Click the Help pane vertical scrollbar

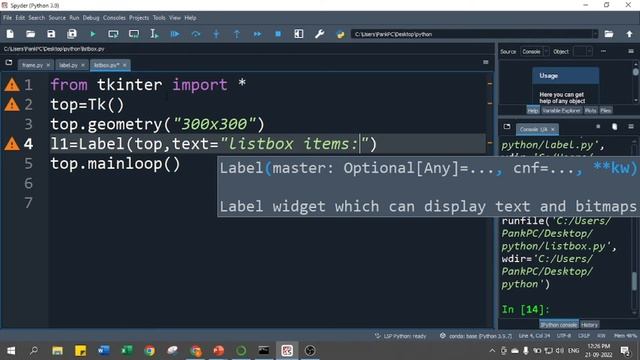coord(636,82)
